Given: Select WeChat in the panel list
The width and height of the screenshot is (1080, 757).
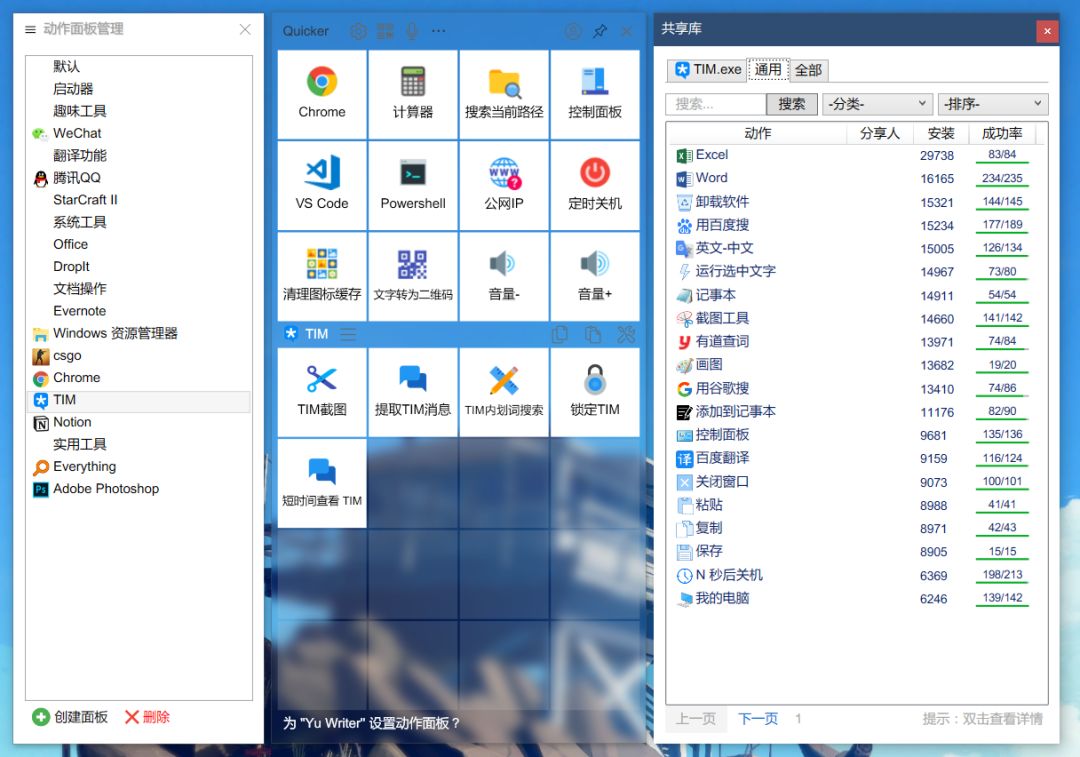Looking at the screenshot, I should (x=139, y=133).
